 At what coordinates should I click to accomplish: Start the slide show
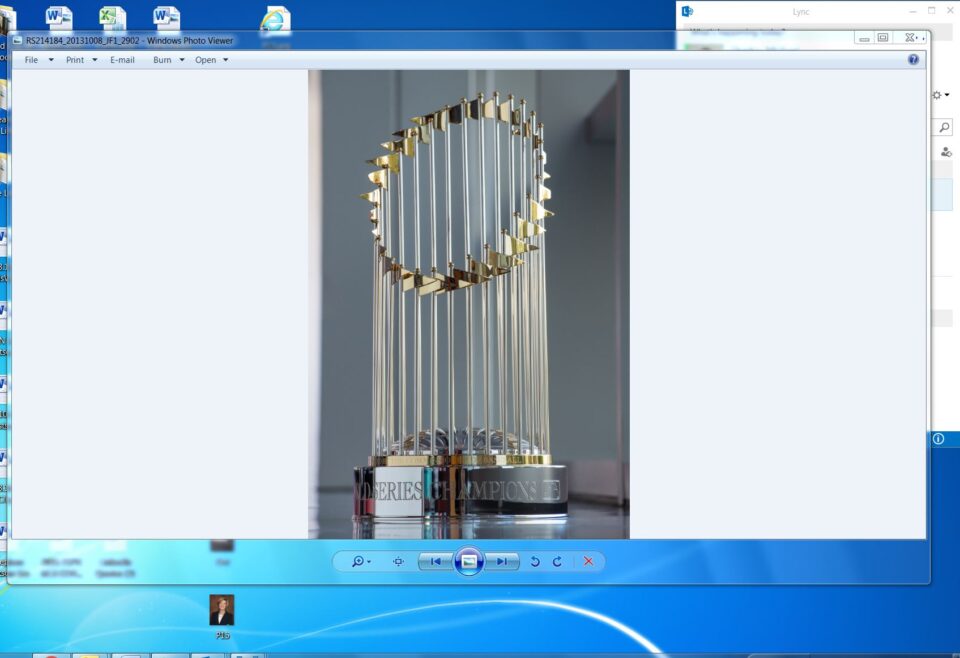[x=469, y=561]
